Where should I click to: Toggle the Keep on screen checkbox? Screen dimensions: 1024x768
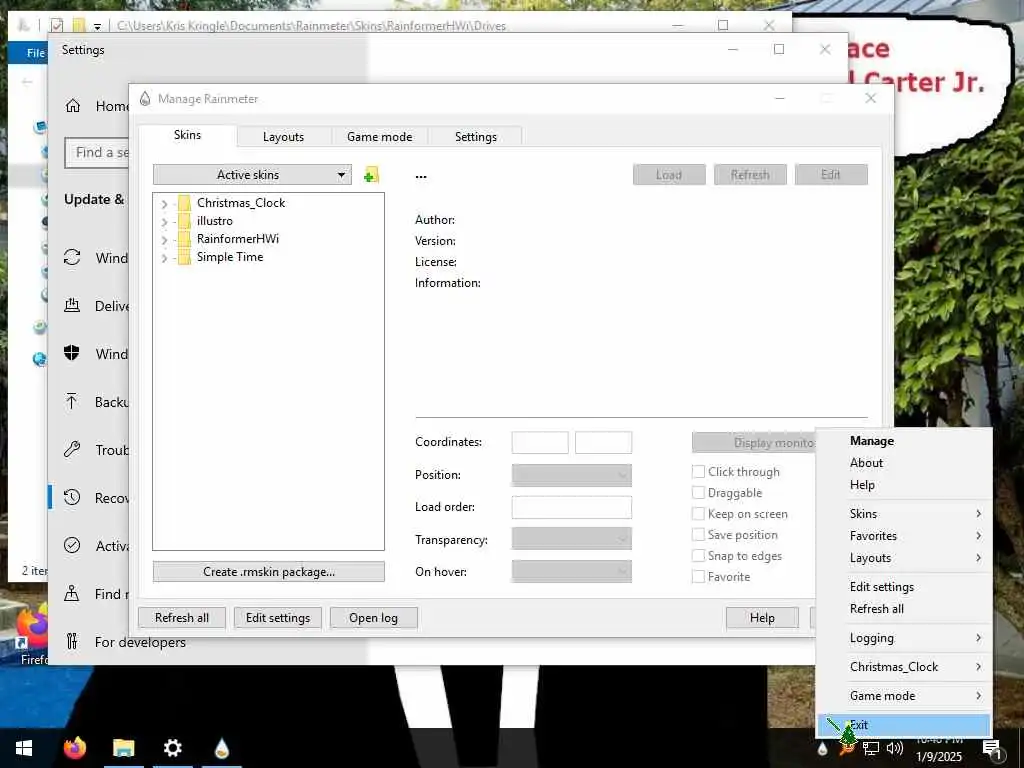[x=698, y=513]
